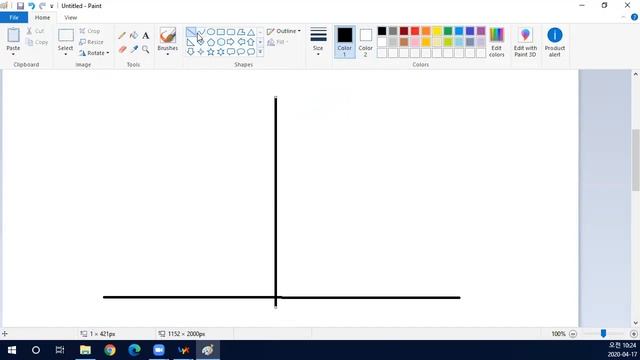The width and height of the screenshot is (640, 360).
Task: Select the Magnifier tool
Action: click(x=146, y=49)
